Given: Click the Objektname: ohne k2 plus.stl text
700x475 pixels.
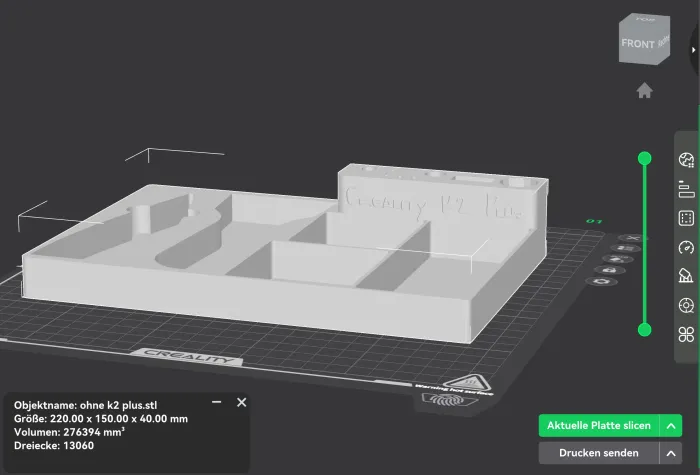Looking at the screenshot, I should click(85, 405).
